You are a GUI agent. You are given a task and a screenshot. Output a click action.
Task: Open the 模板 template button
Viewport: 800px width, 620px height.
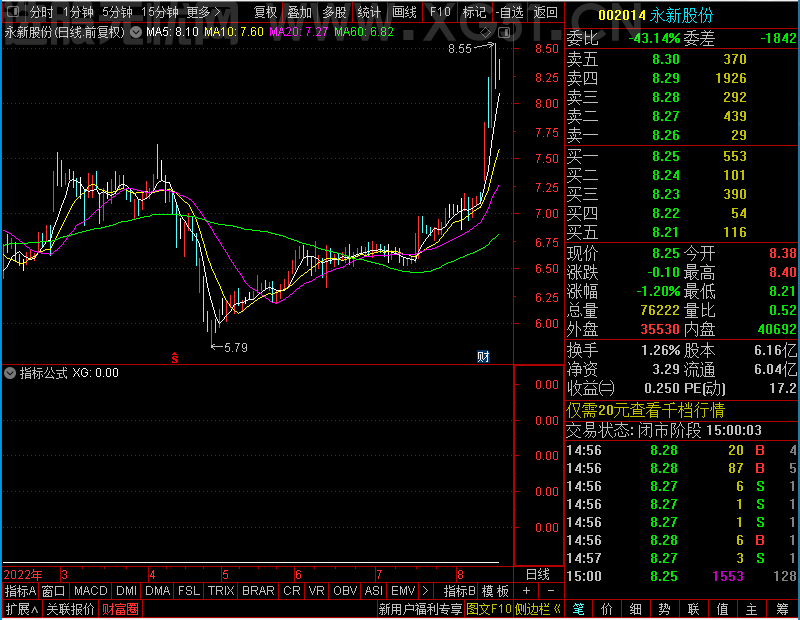click(495, 591)
